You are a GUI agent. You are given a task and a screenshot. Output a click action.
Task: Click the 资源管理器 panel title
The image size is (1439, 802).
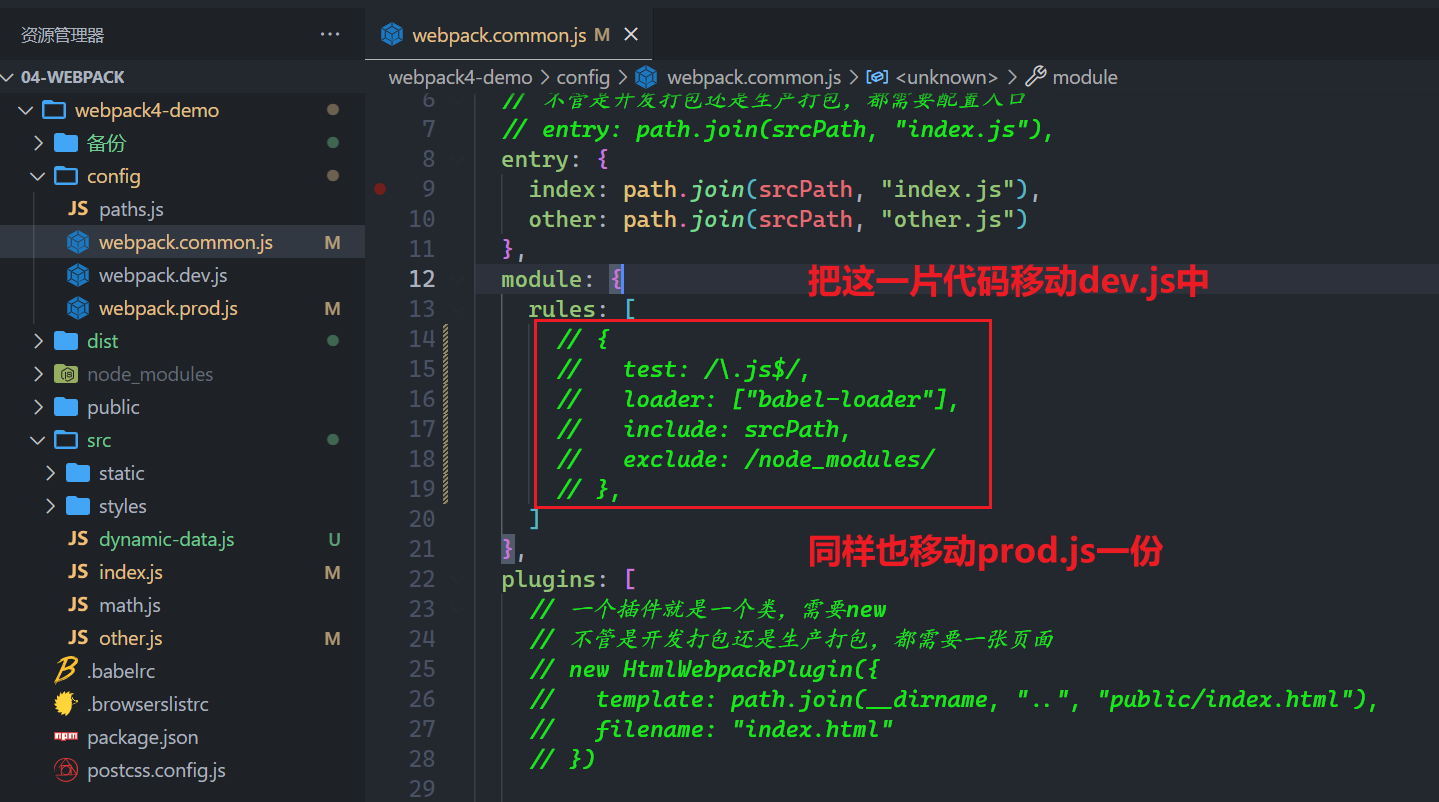(x=62, y=35)
